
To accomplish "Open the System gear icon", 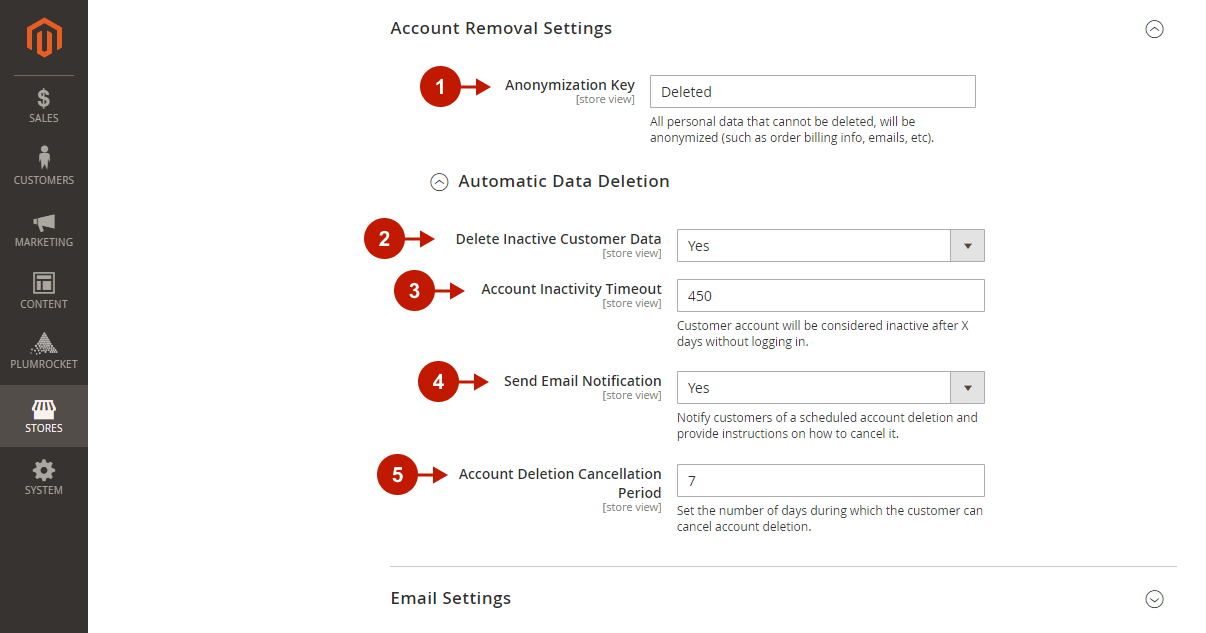I will [44, 470].
